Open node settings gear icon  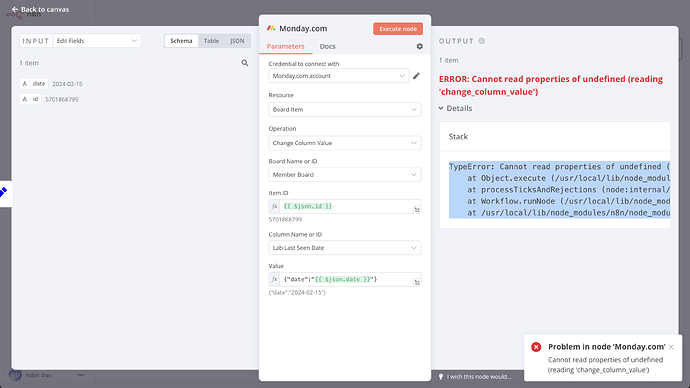[x=419, y=46]
